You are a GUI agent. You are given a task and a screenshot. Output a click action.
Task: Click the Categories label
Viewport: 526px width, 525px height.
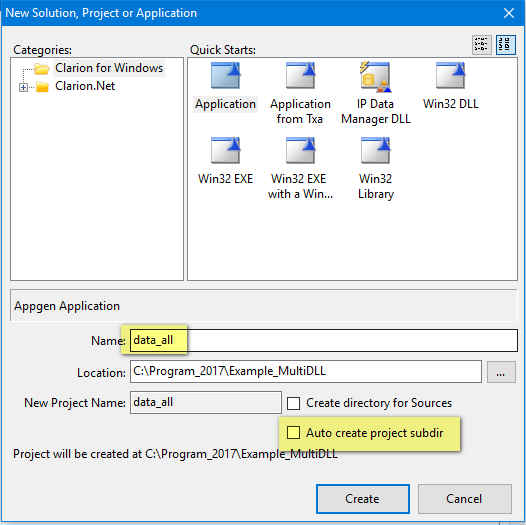(43, 50)
